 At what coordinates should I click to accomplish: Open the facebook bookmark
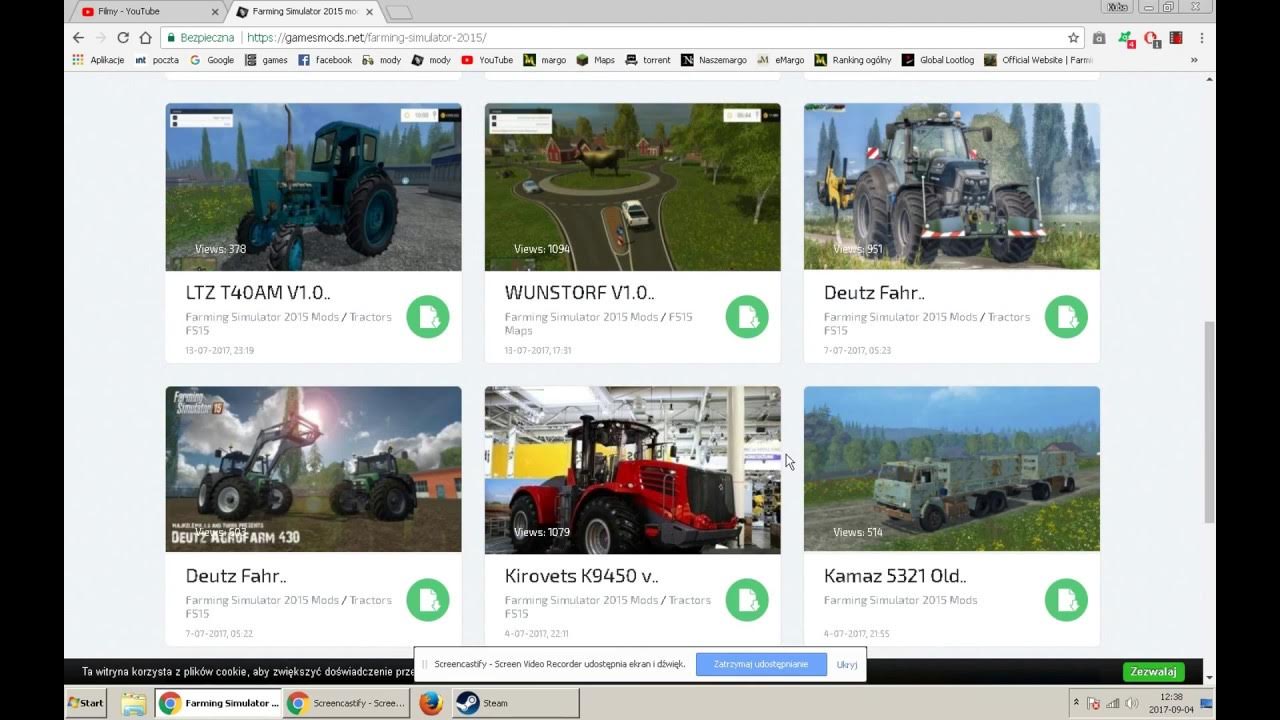pos(325,60)
